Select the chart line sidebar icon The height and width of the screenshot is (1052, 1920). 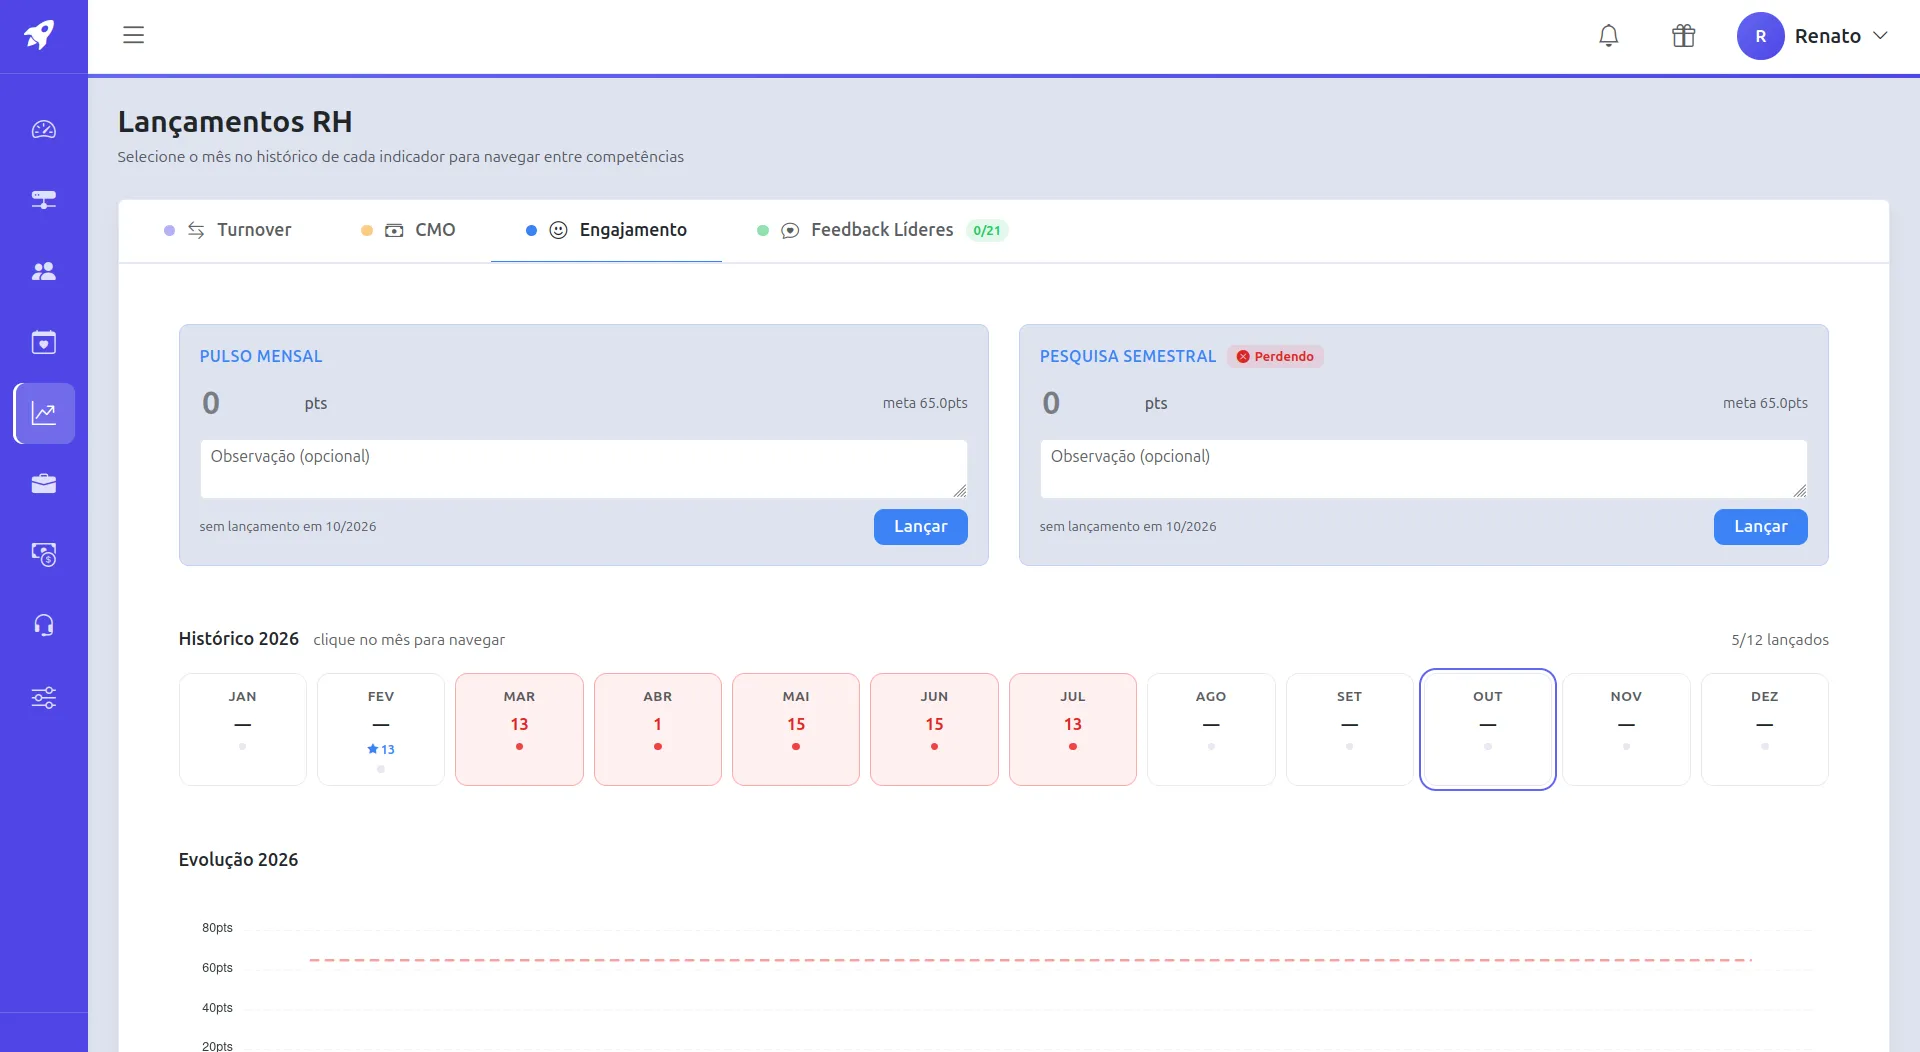coord(44,413)
